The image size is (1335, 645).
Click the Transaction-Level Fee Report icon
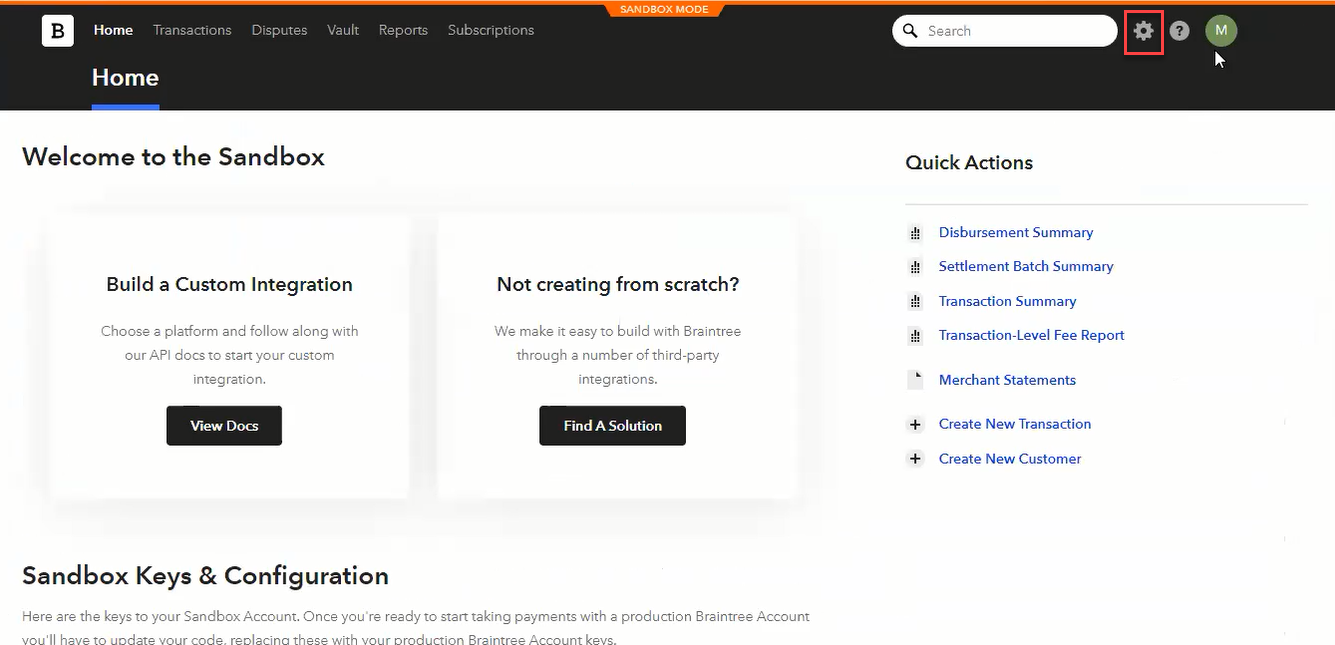coord(915,336)
